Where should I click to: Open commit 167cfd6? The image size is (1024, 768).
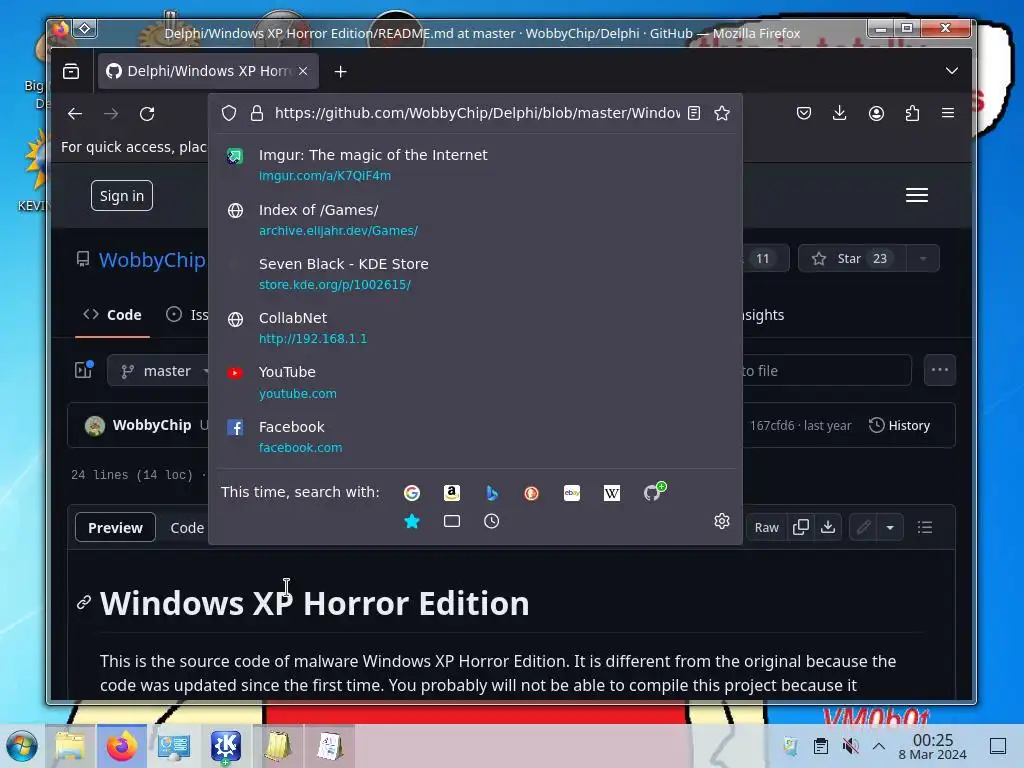772,426
